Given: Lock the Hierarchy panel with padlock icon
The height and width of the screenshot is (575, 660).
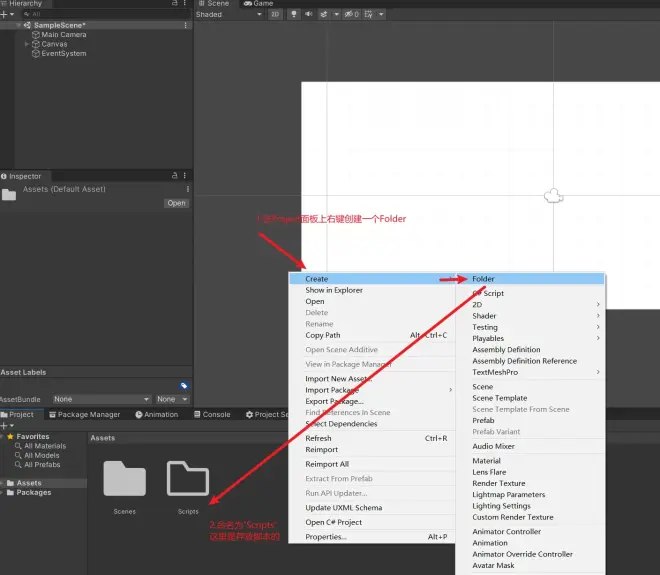Looking at the screenshot, I should 175,3.
